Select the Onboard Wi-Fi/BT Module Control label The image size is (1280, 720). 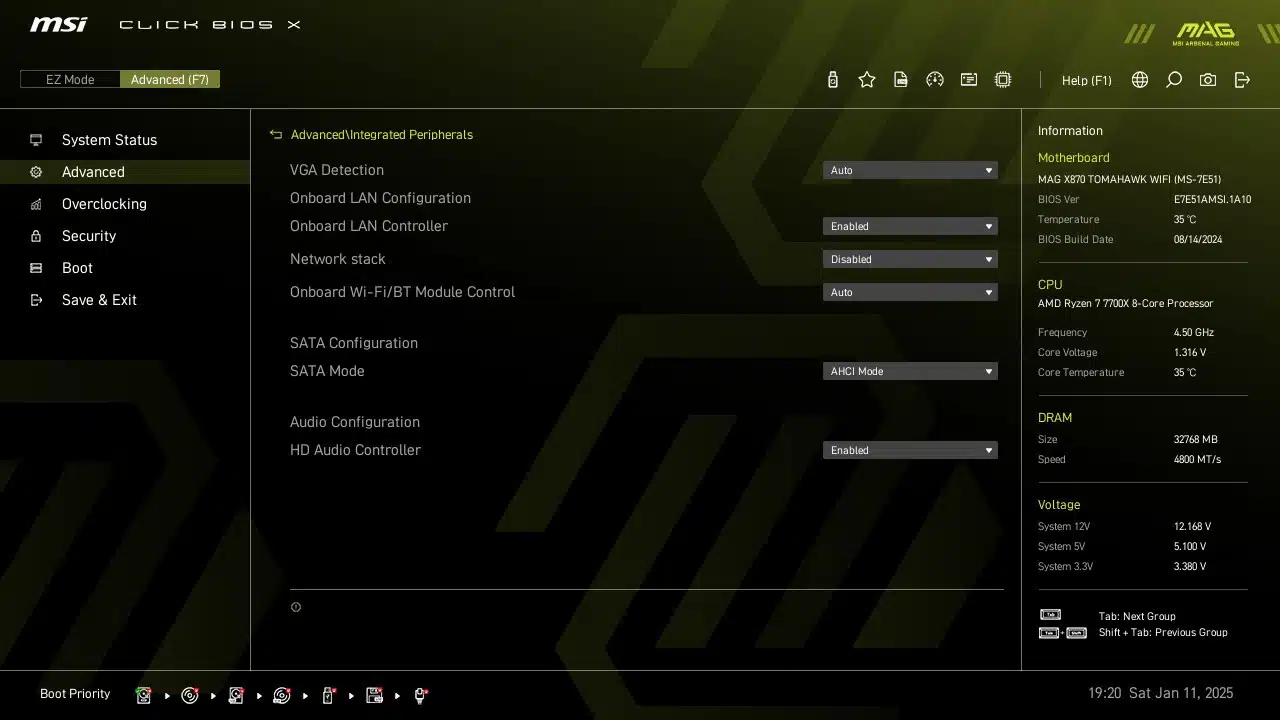402,292
